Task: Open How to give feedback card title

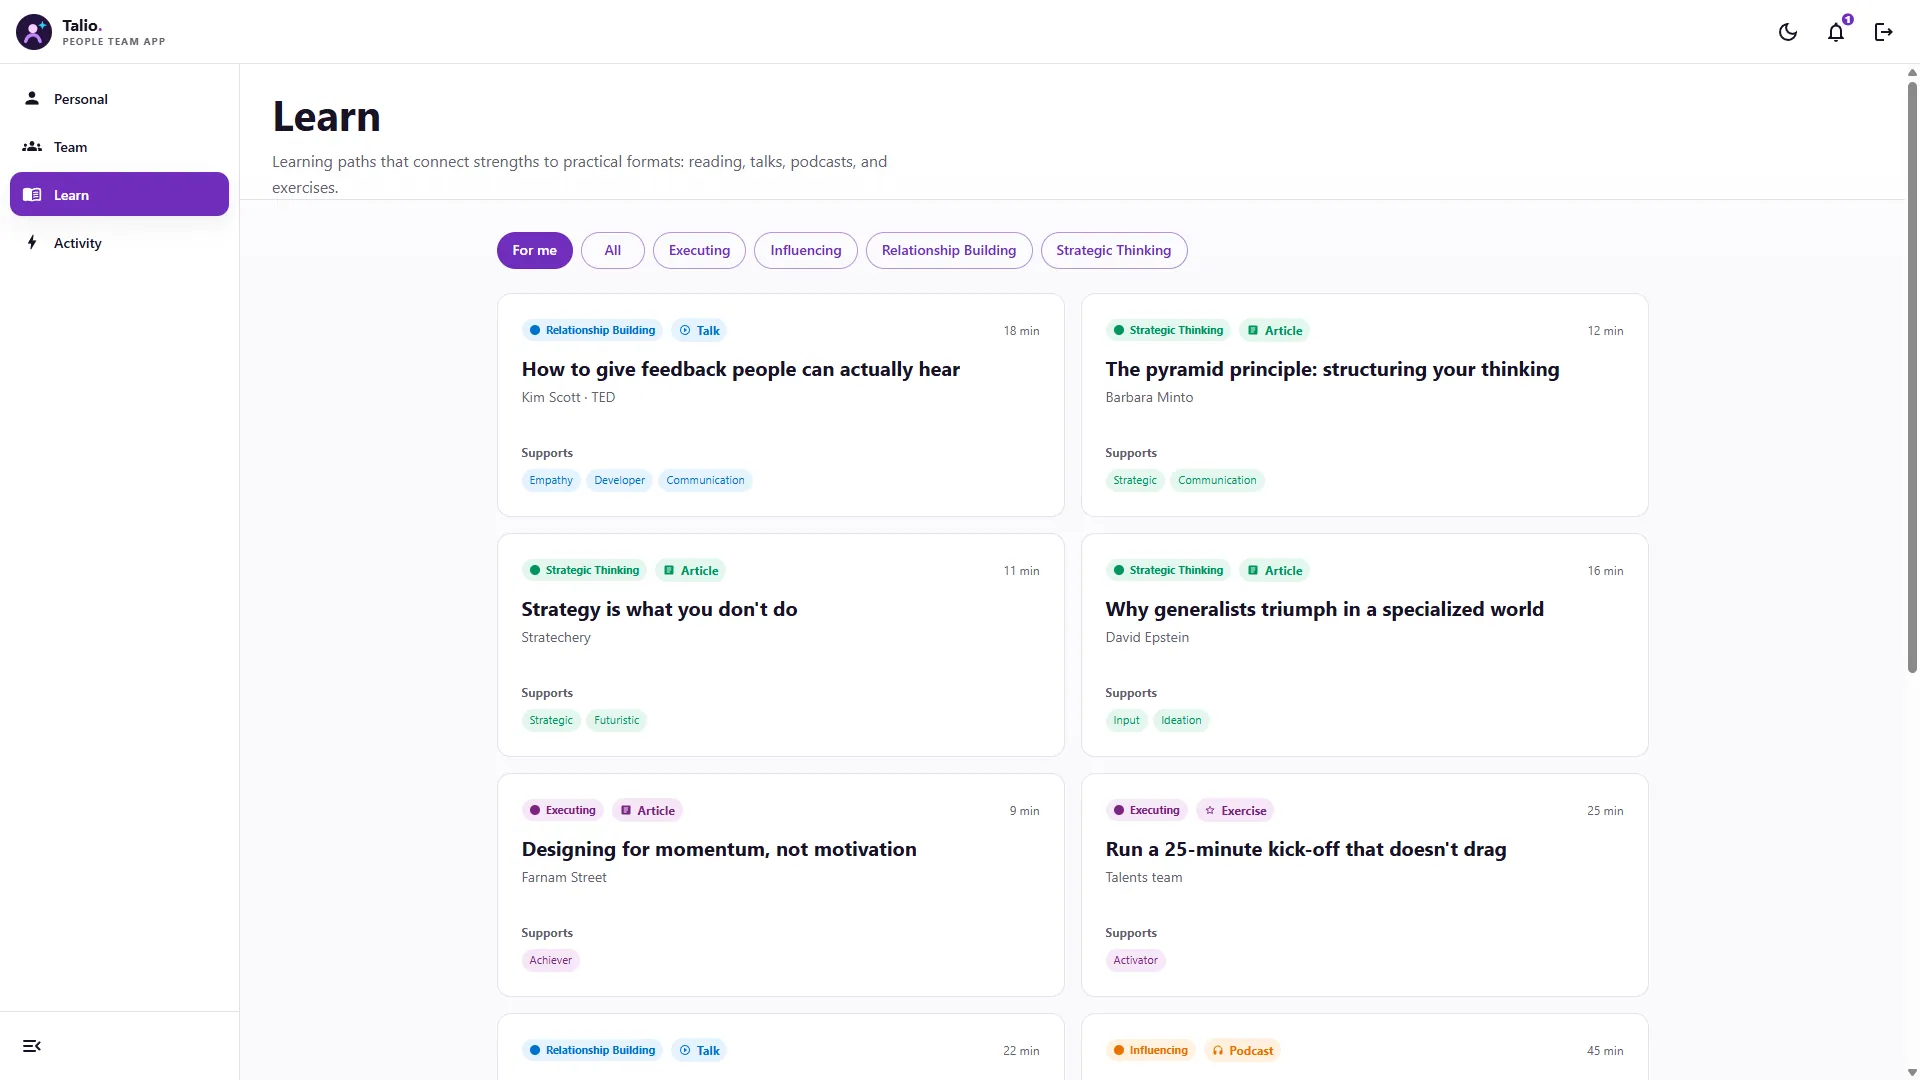Action: pyautogui.click(x=740, y=369)
